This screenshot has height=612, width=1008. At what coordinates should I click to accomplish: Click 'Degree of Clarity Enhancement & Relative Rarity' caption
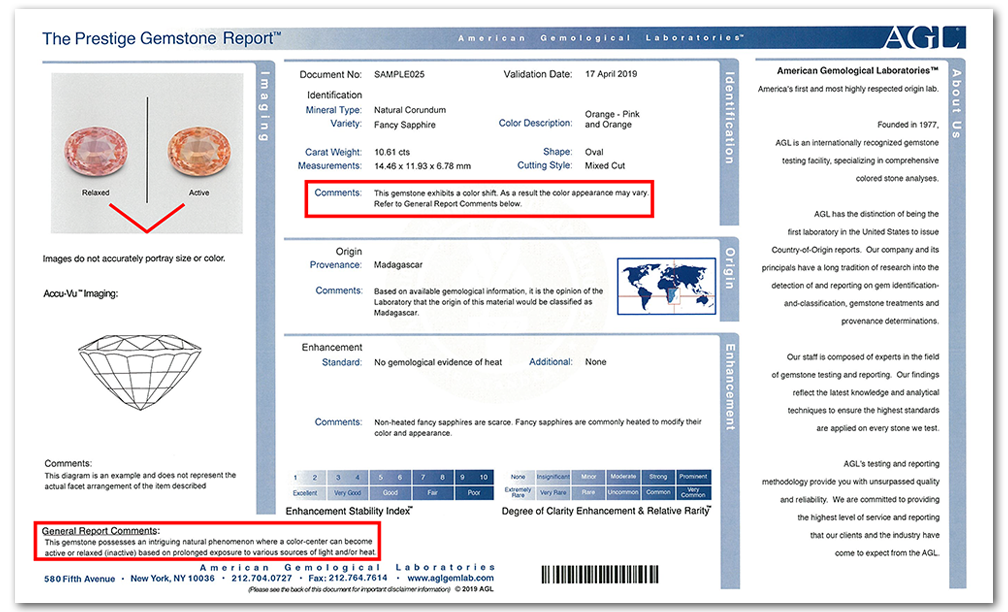pyautogui.click(x=606, y=511)
